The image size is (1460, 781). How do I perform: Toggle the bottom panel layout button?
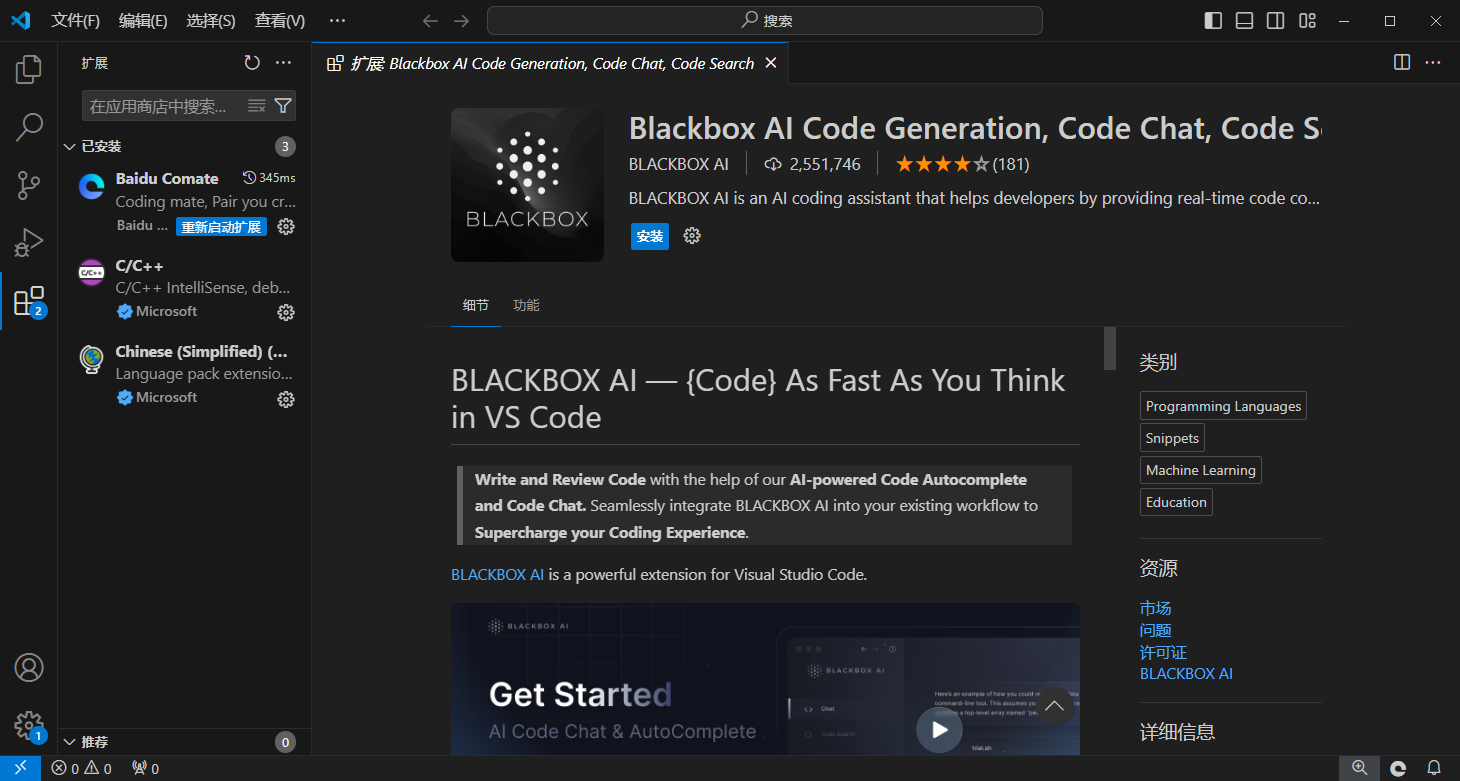point(1244,20)
